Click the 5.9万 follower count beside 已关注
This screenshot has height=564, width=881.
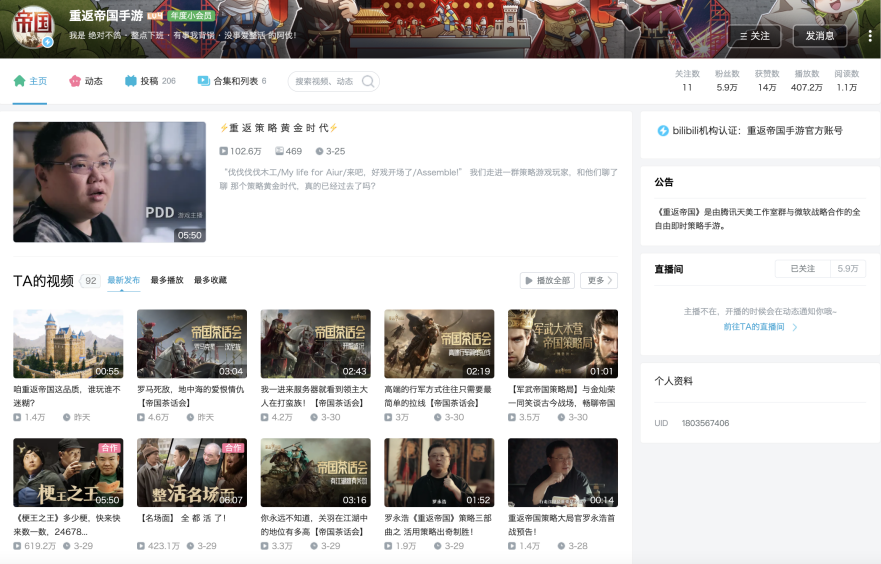[x=848, y=269]
